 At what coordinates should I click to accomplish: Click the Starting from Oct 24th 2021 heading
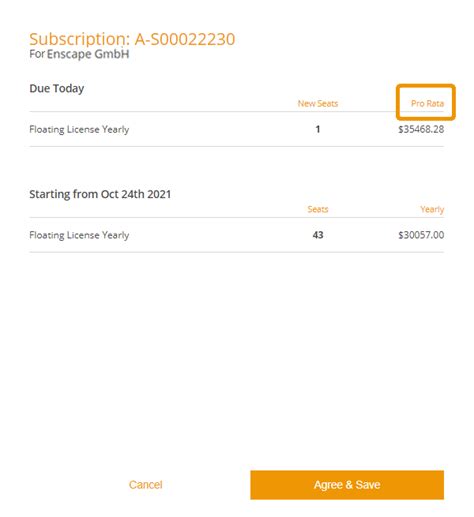coord(100,194)
